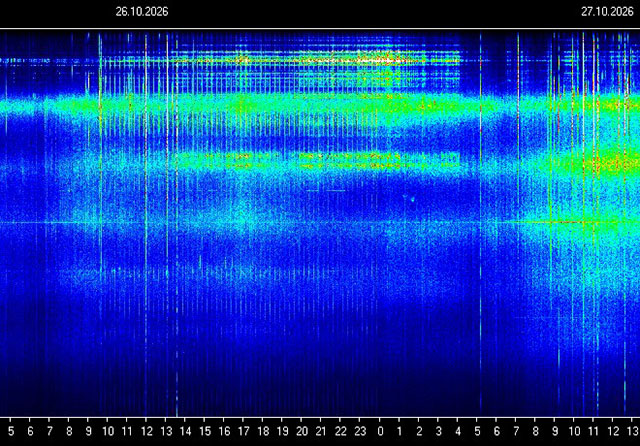This screenshot has width=640, height=446.
Task: Click the 13 hour label preceding 14
Action: tap(166, 431)
